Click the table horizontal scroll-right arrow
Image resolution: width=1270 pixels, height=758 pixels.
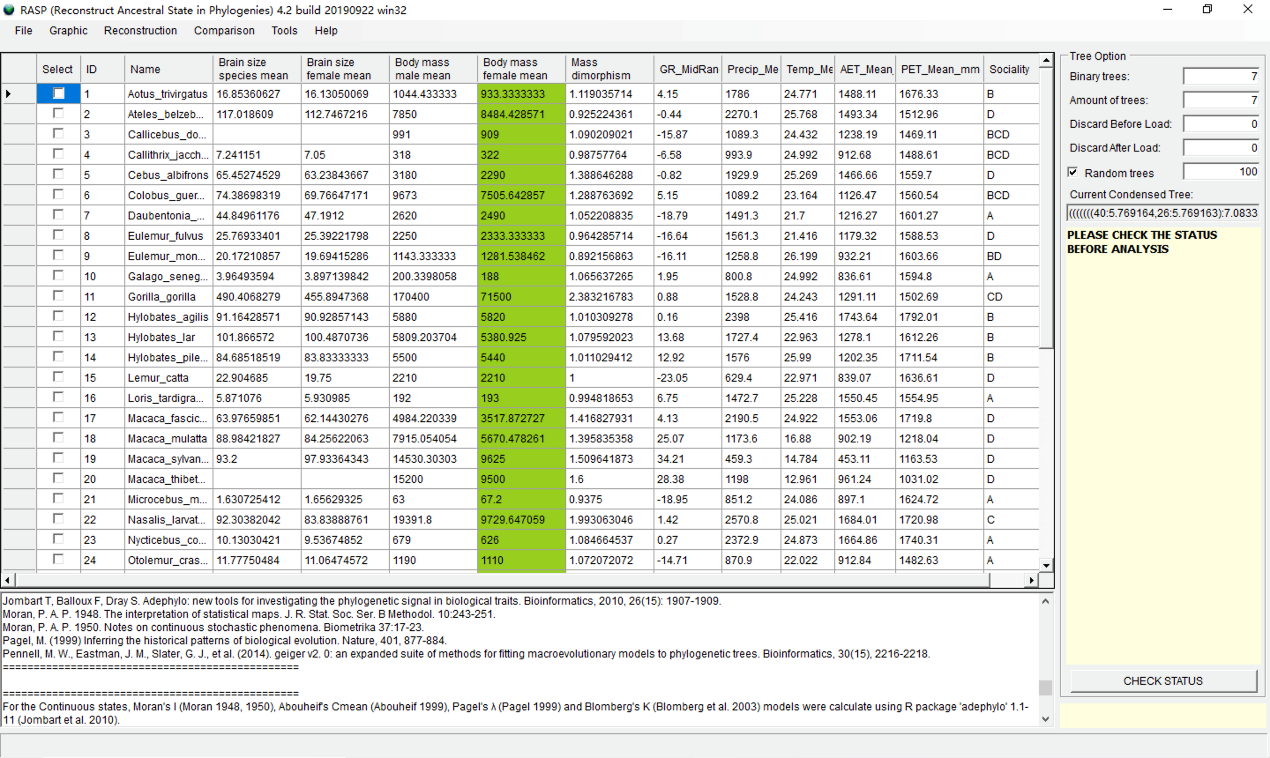click(x=1032, y=580)
